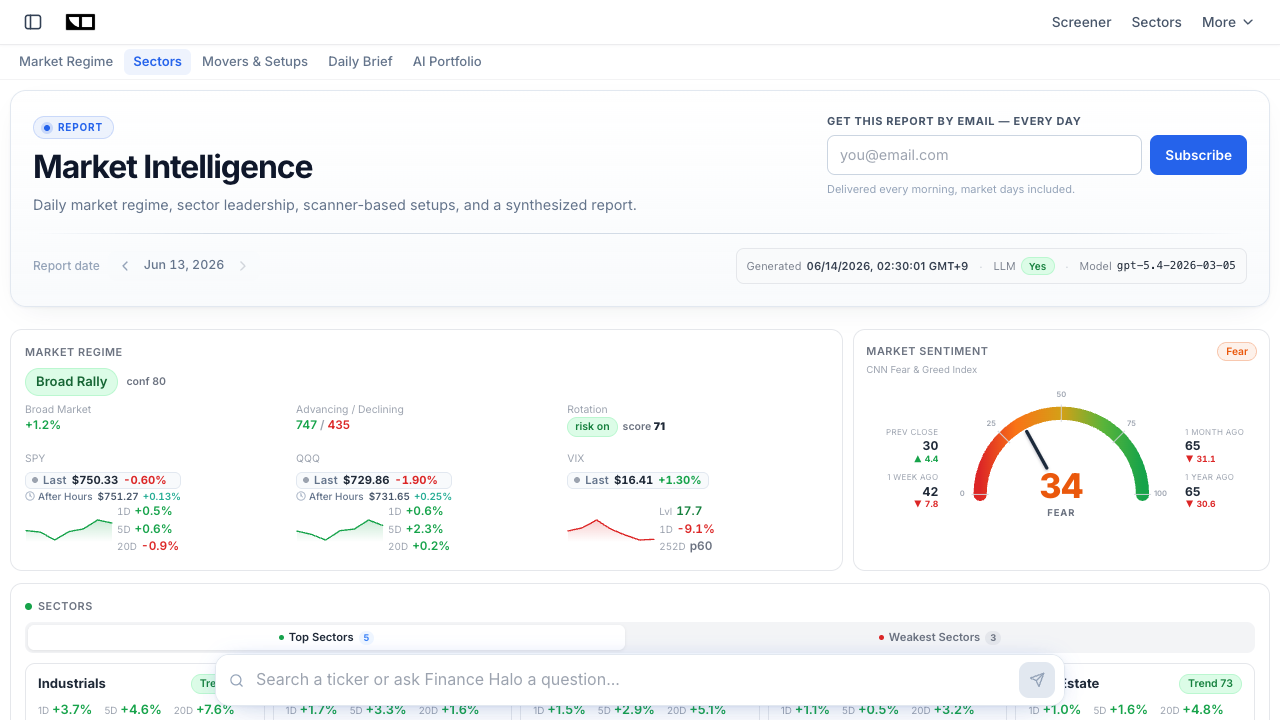Switch to Movers & Setups tab
The width and height of the screenshot is (1280, 720).
pyautogui.click(x=255, y=62)
